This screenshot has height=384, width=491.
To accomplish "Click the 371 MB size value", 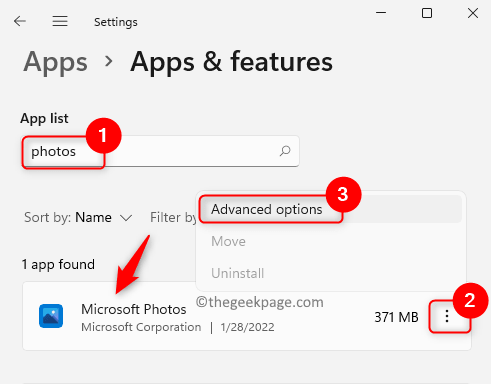I will (x=396, y=317).
